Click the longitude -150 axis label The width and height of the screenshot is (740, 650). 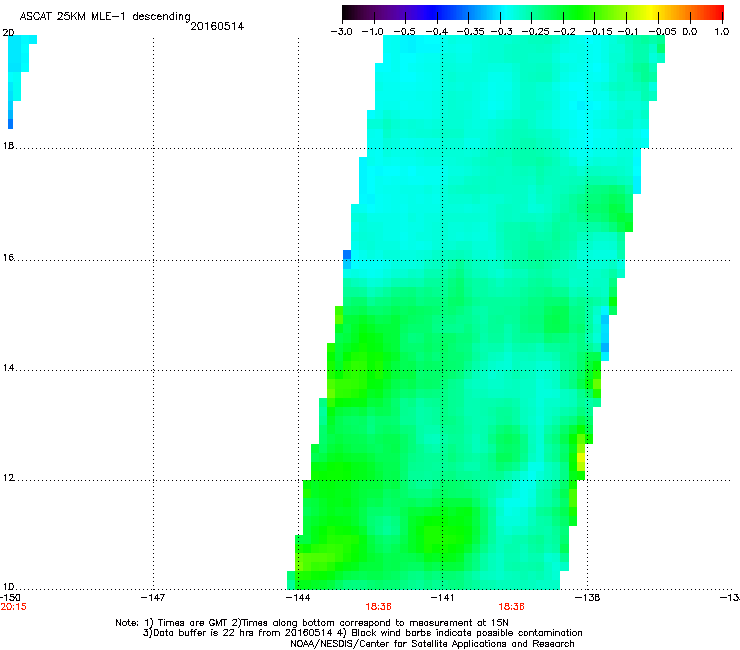pos(10,598)
